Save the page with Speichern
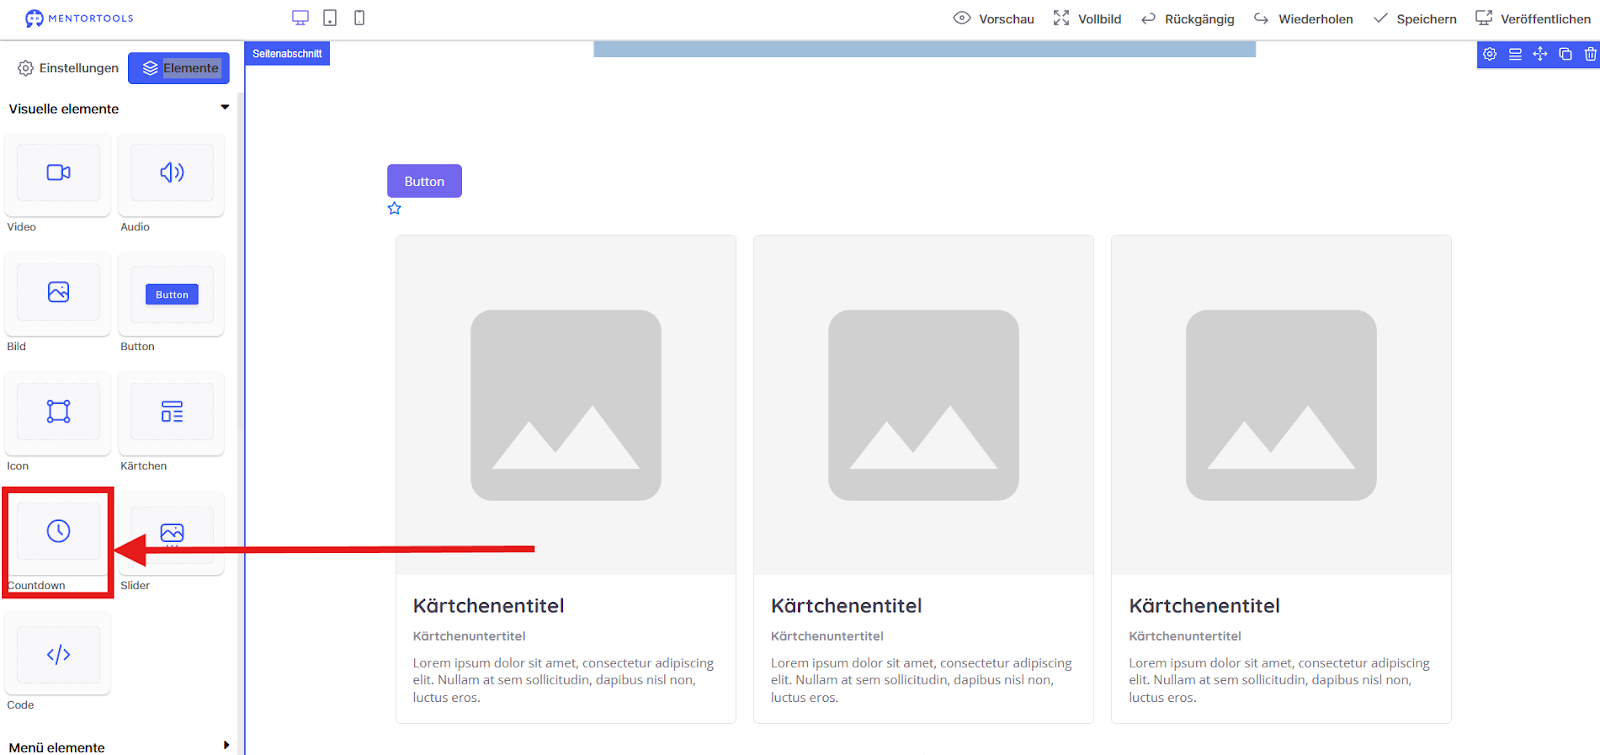 pos(1415,19)
